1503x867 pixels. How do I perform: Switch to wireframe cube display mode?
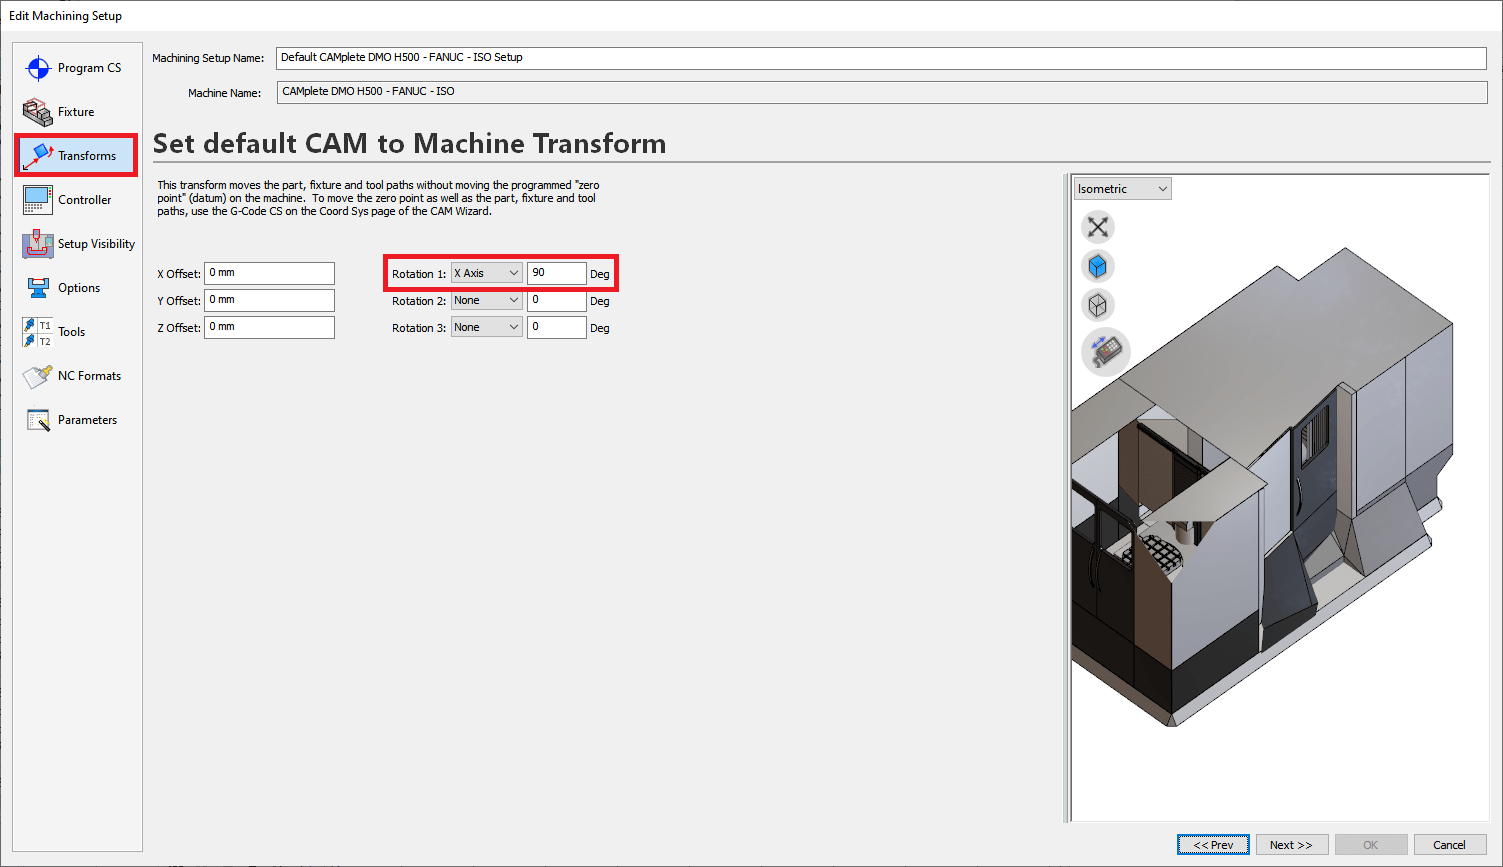tap(1098, 305)
